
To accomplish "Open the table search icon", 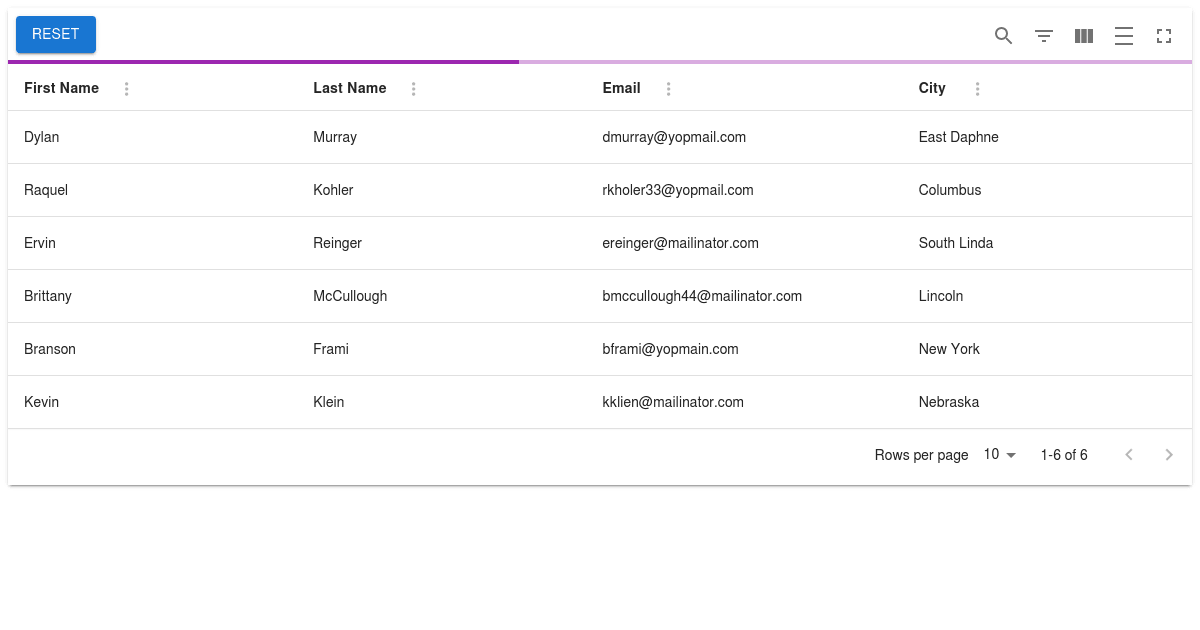I will pos(1003,36).
